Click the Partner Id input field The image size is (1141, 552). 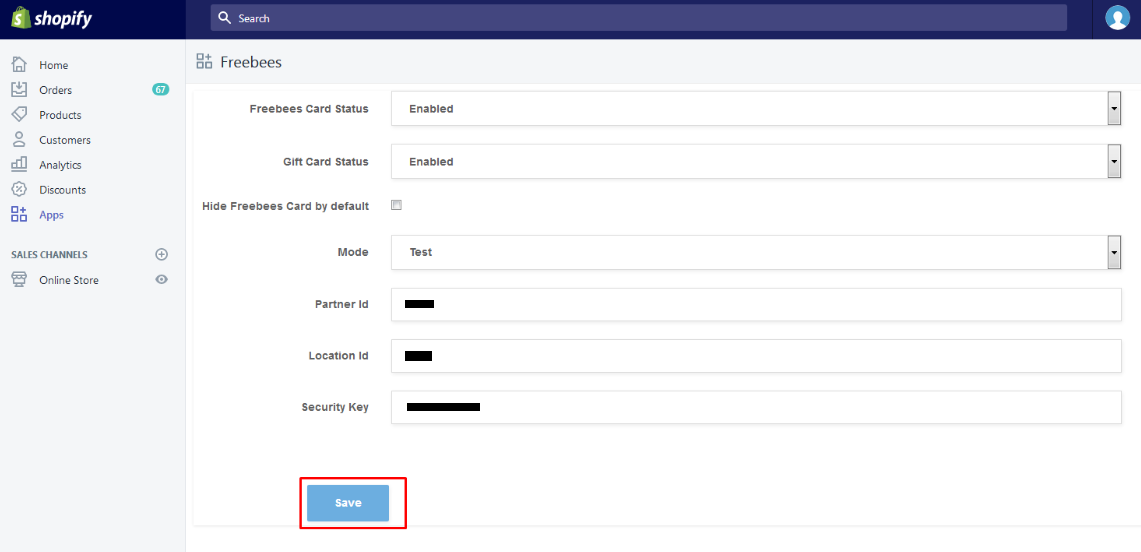[x=756, y=304]
